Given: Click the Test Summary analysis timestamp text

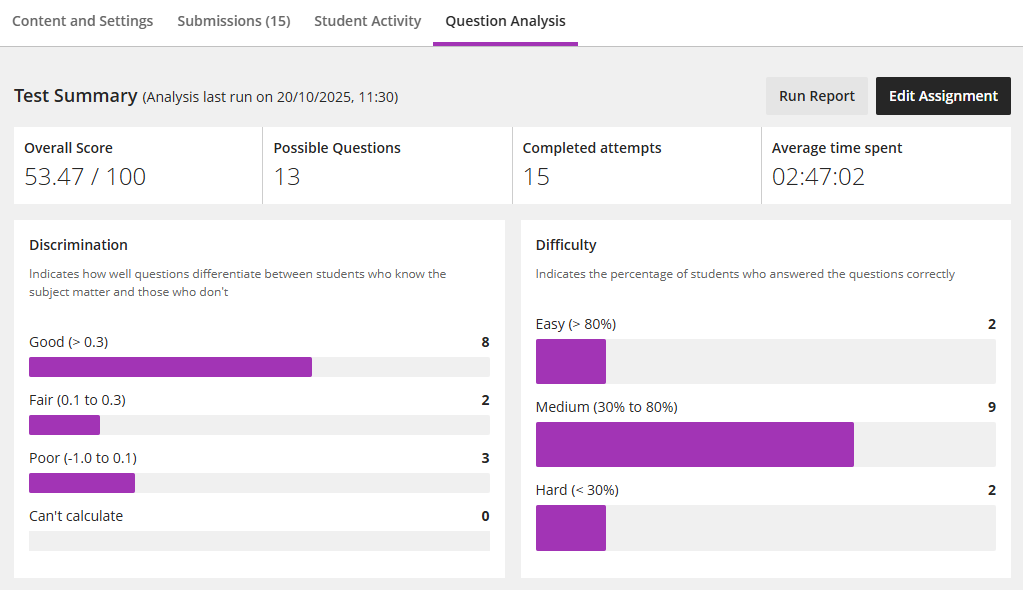Looking at the screenshot, I should [x=270, y=97].
